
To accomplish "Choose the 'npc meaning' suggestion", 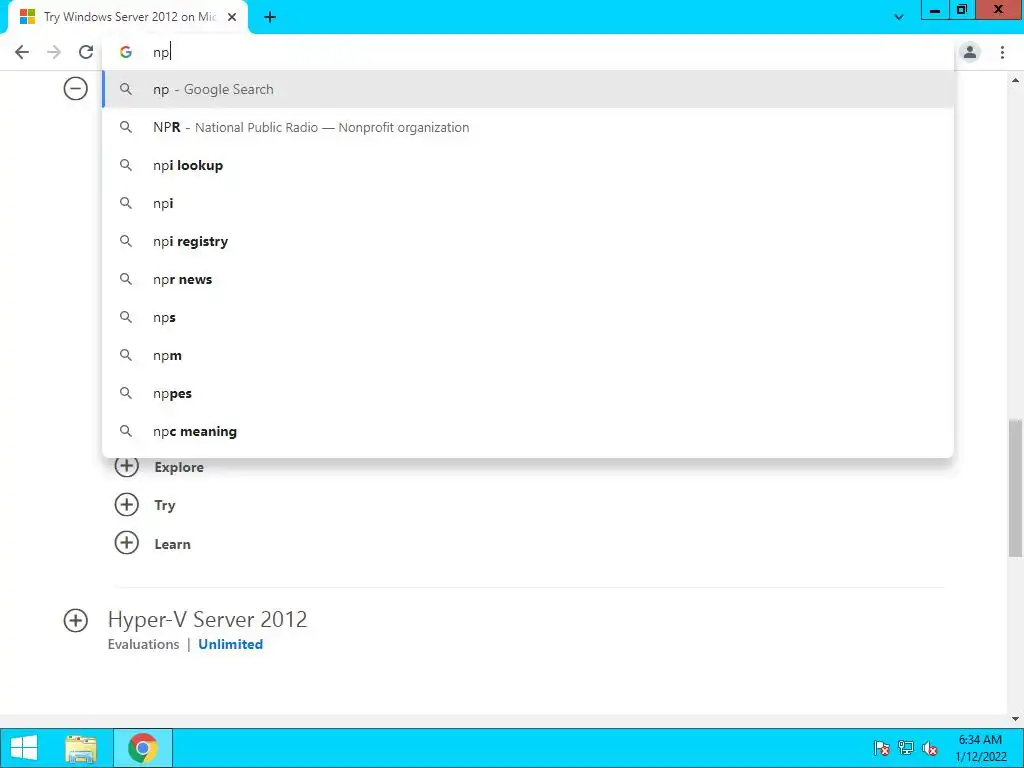I will pyautogui.click(x=528, y=431).
